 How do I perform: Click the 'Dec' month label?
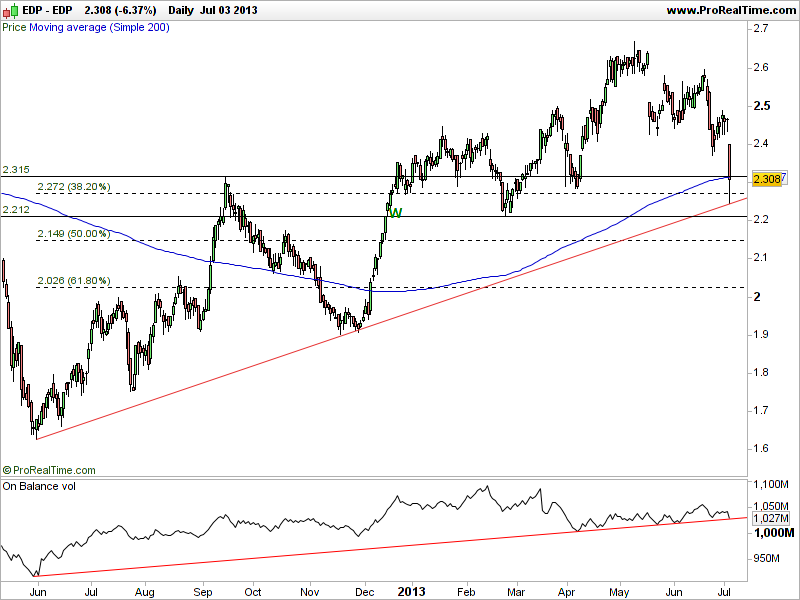coord(365,592)
